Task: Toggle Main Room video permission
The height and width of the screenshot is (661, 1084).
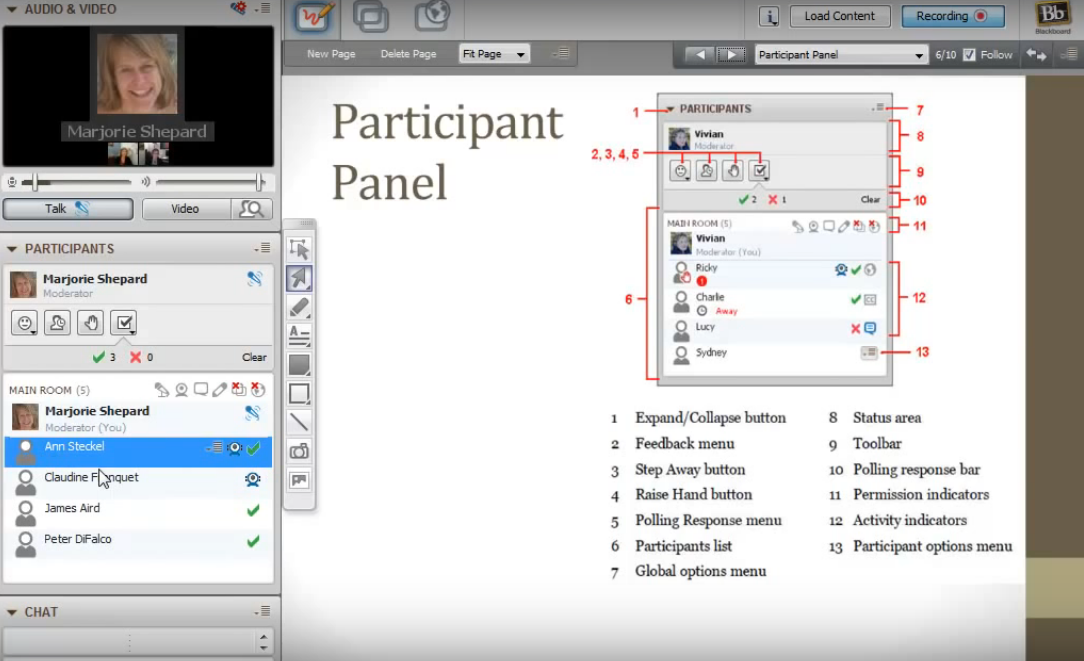Action: pyautogui.click(x=181, y=390)
